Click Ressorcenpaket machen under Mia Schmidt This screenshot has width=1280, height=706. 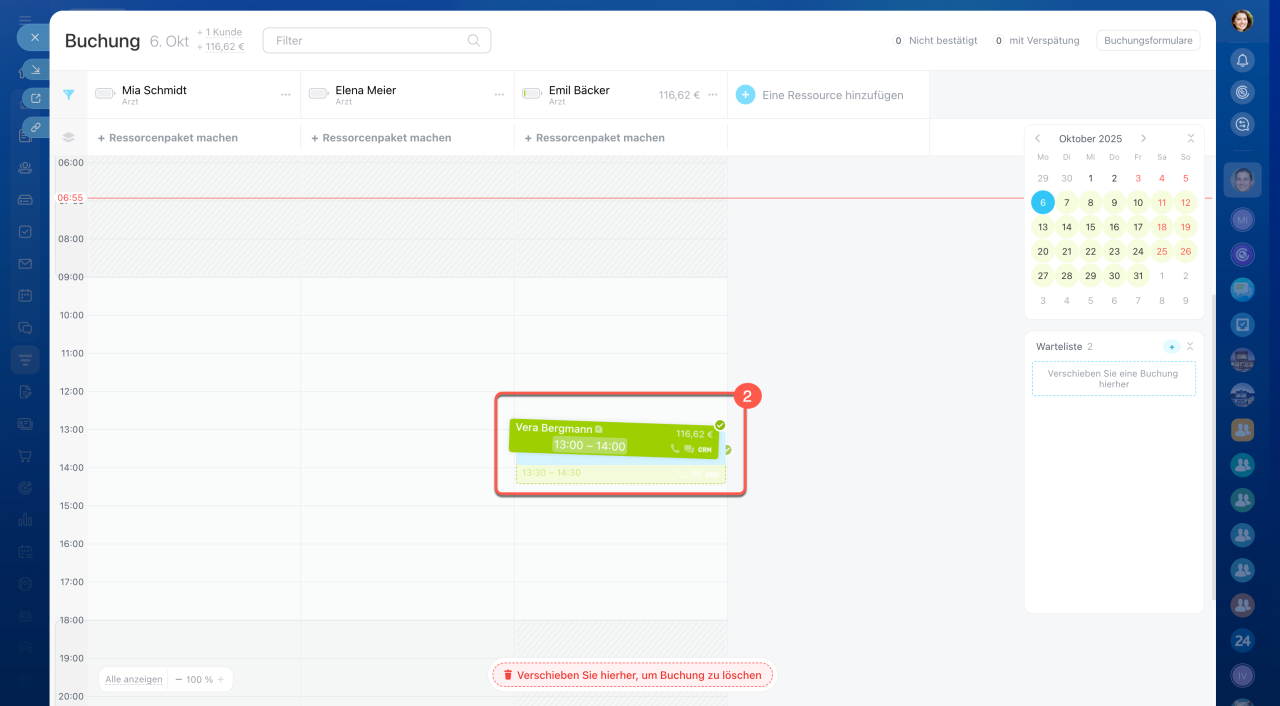point(167,138)
